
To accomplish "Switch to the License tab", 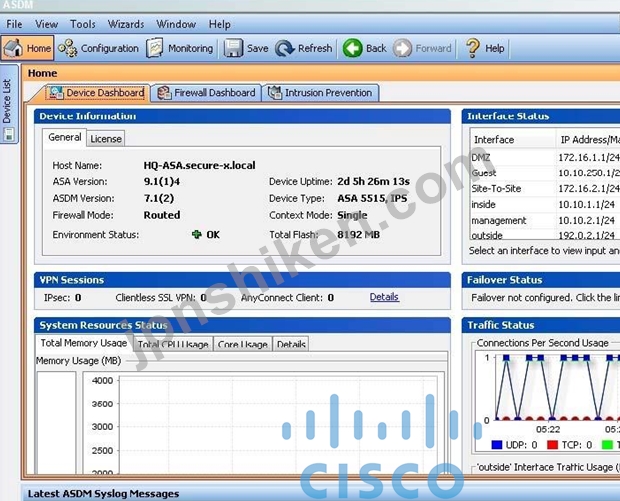I will coord(106,139).
